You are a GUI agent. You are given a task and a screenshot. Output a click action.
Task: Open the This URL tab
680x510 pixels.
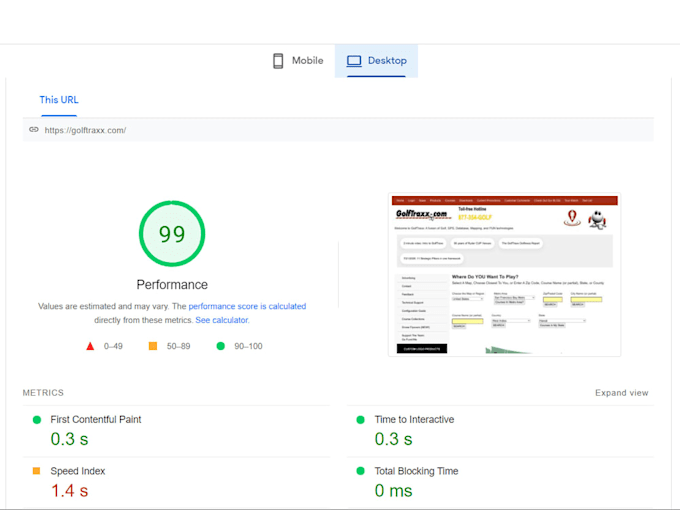point(59,100)
